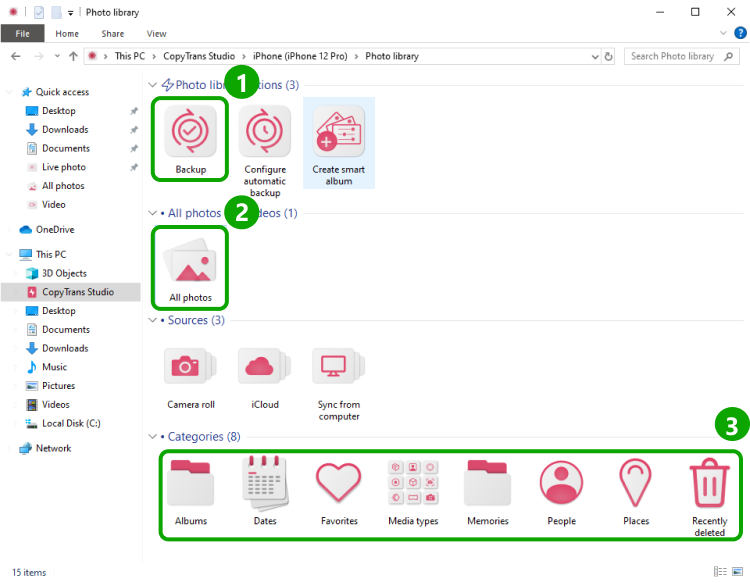Screen dimensions: 750x583
Task: Collapse the Photo library actions group
Action: pos(153,85)
